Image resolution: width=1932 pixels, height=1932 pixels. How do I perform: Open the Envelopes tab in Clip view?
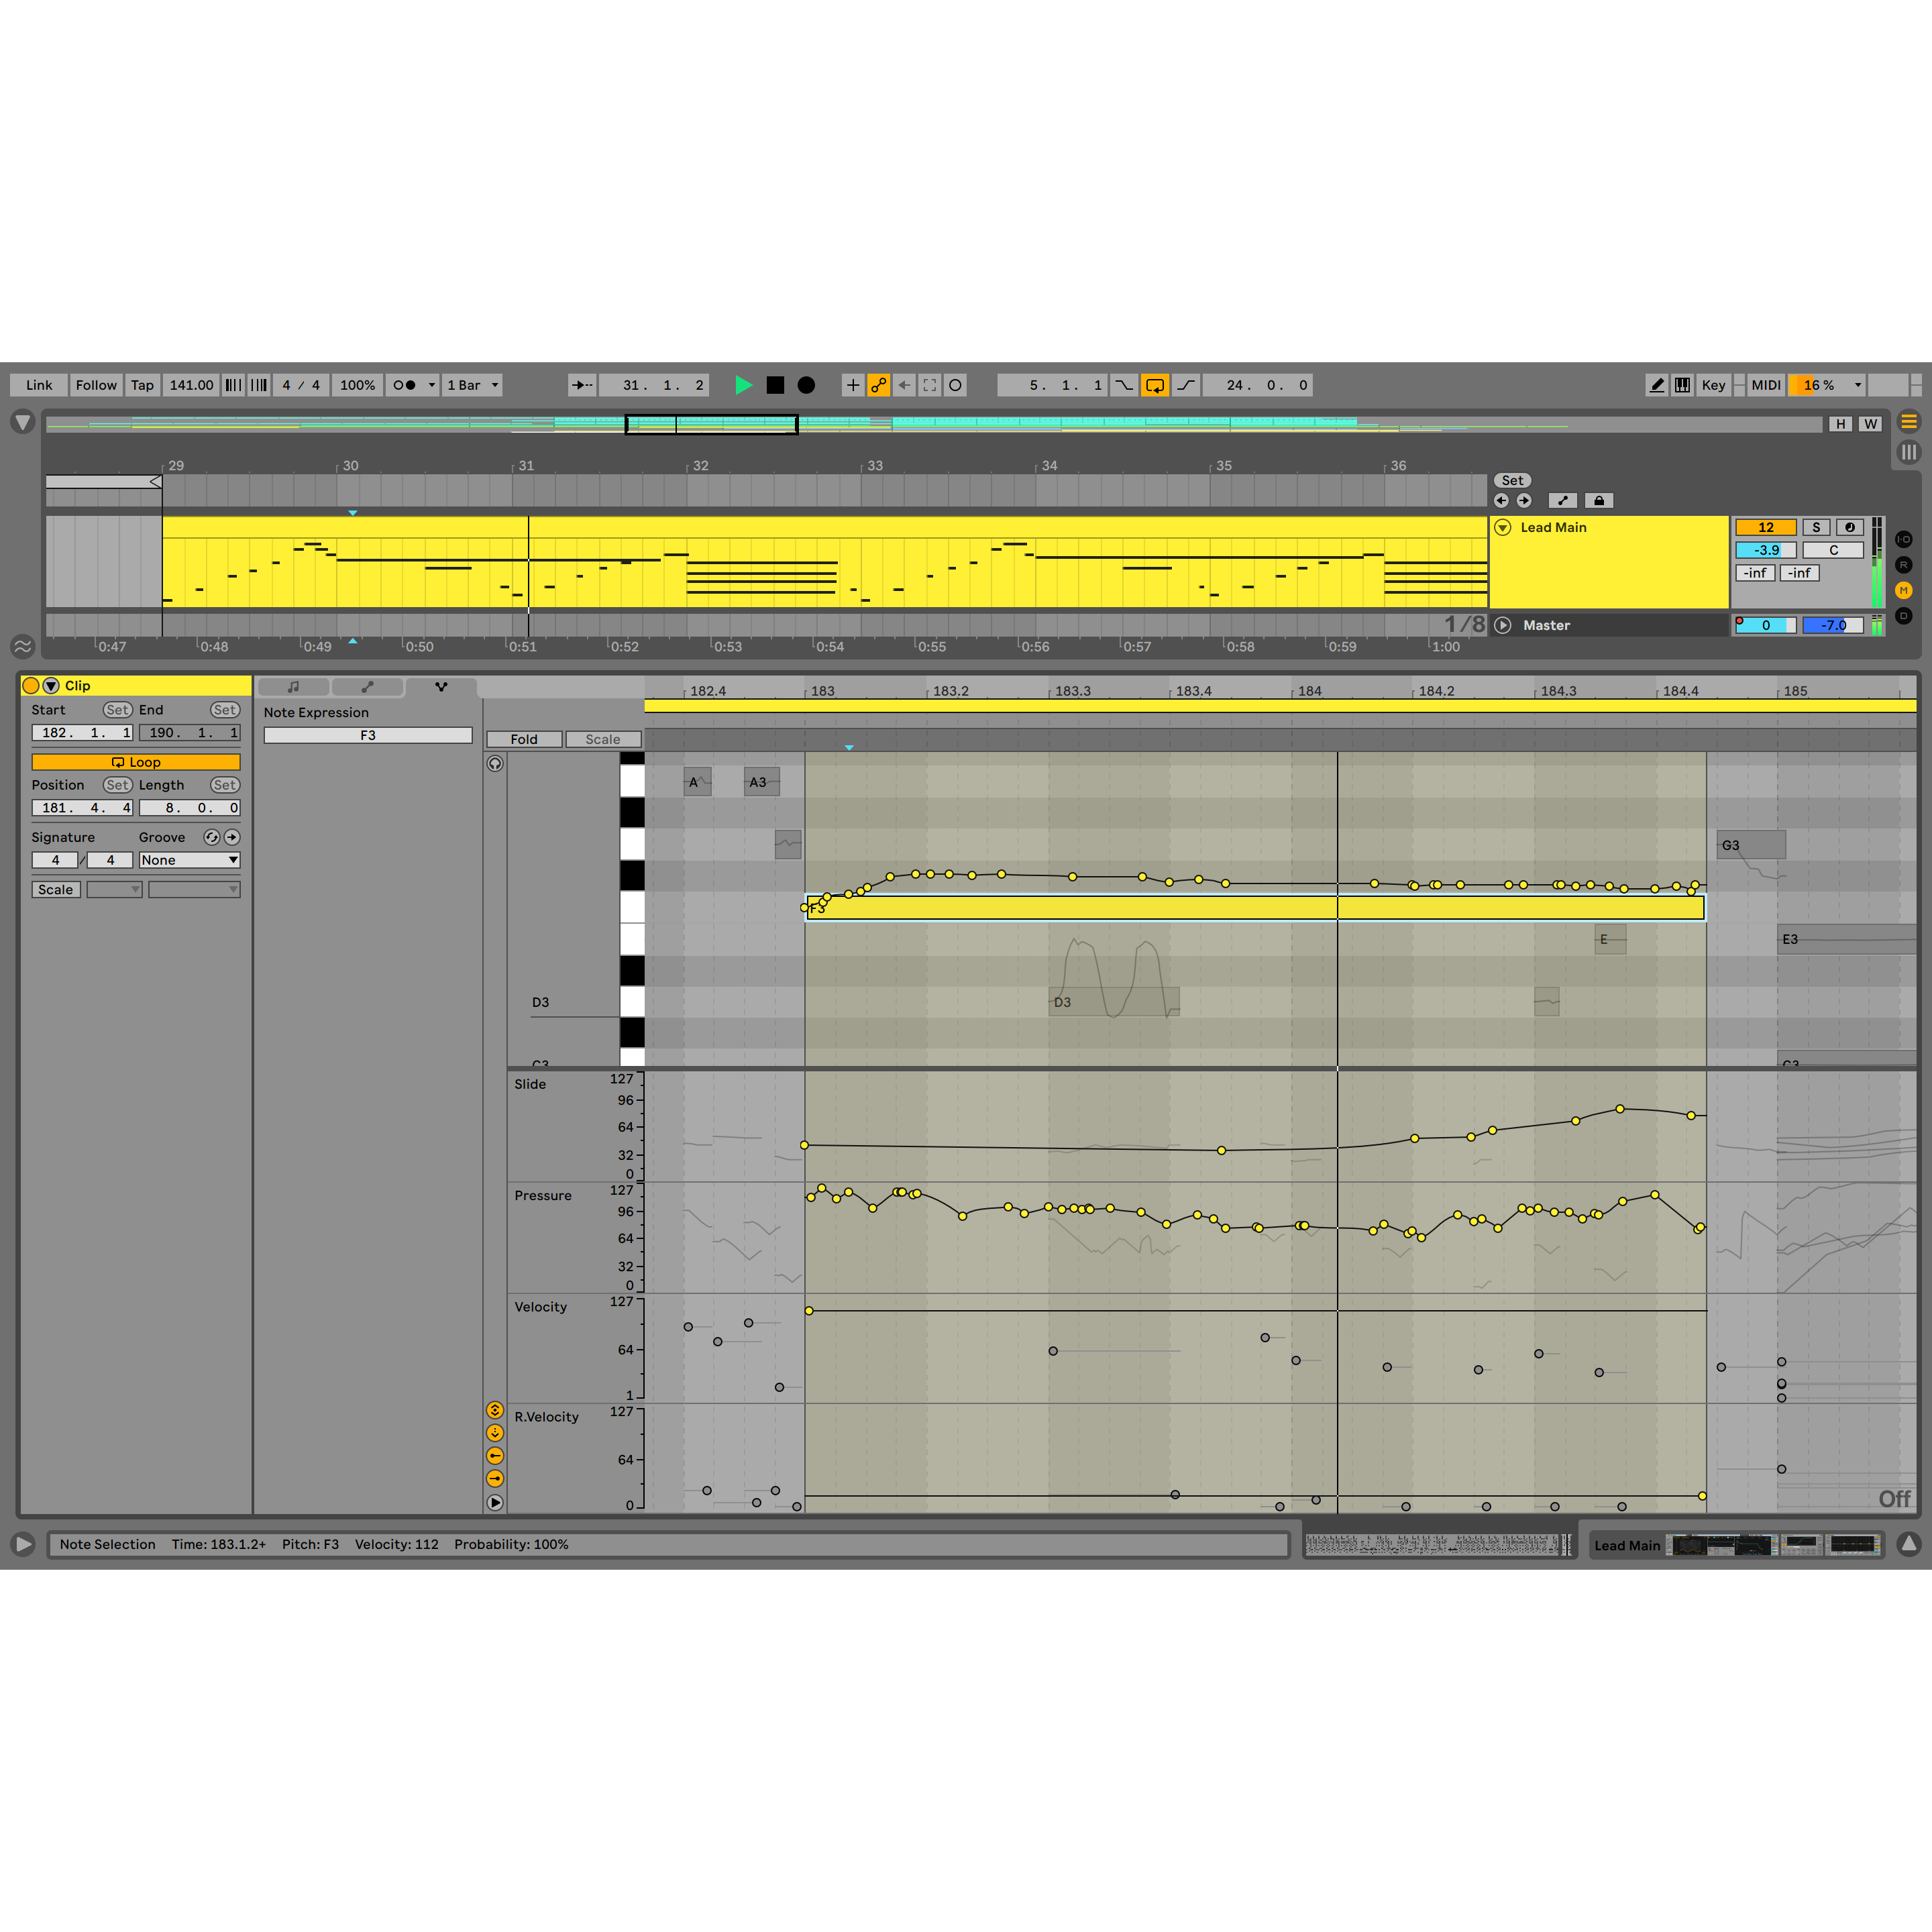tap(367, 687)
